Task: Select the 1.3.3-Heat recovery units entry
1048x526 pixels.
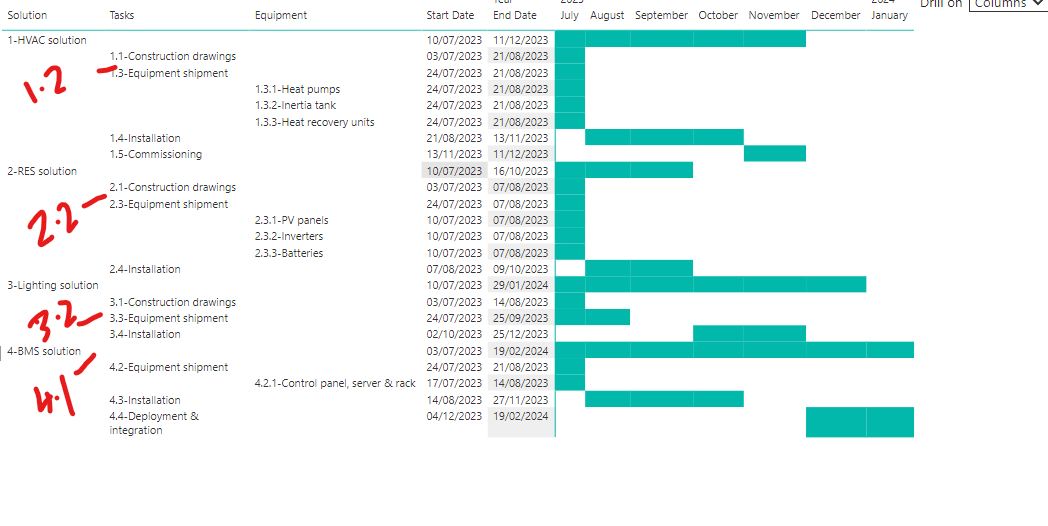Action: click(x=315, y=122)
